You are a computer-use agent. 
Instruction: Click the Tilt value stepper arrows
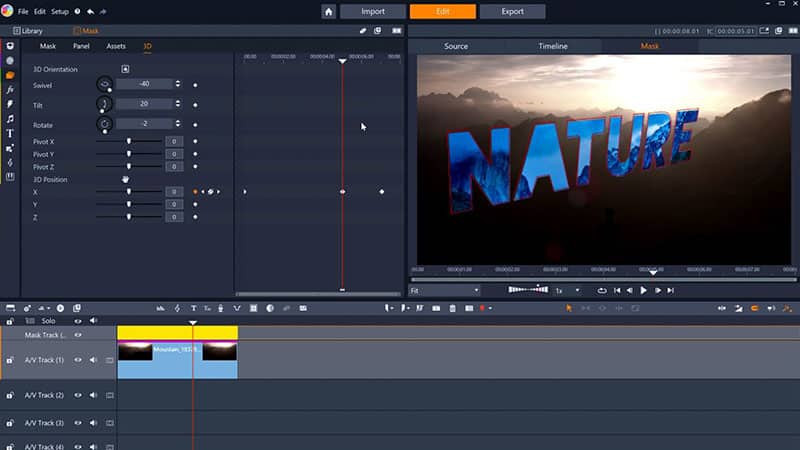coord(177,104)
